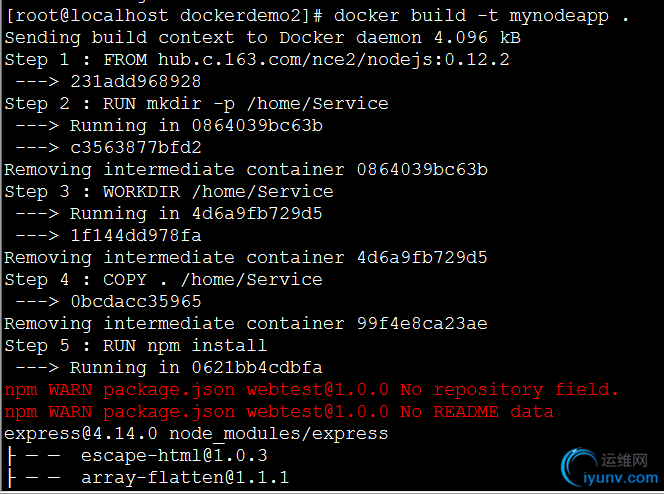Click the Step 2 RUN mkdir line
The image size is (664, 494).
click(196, 104)
